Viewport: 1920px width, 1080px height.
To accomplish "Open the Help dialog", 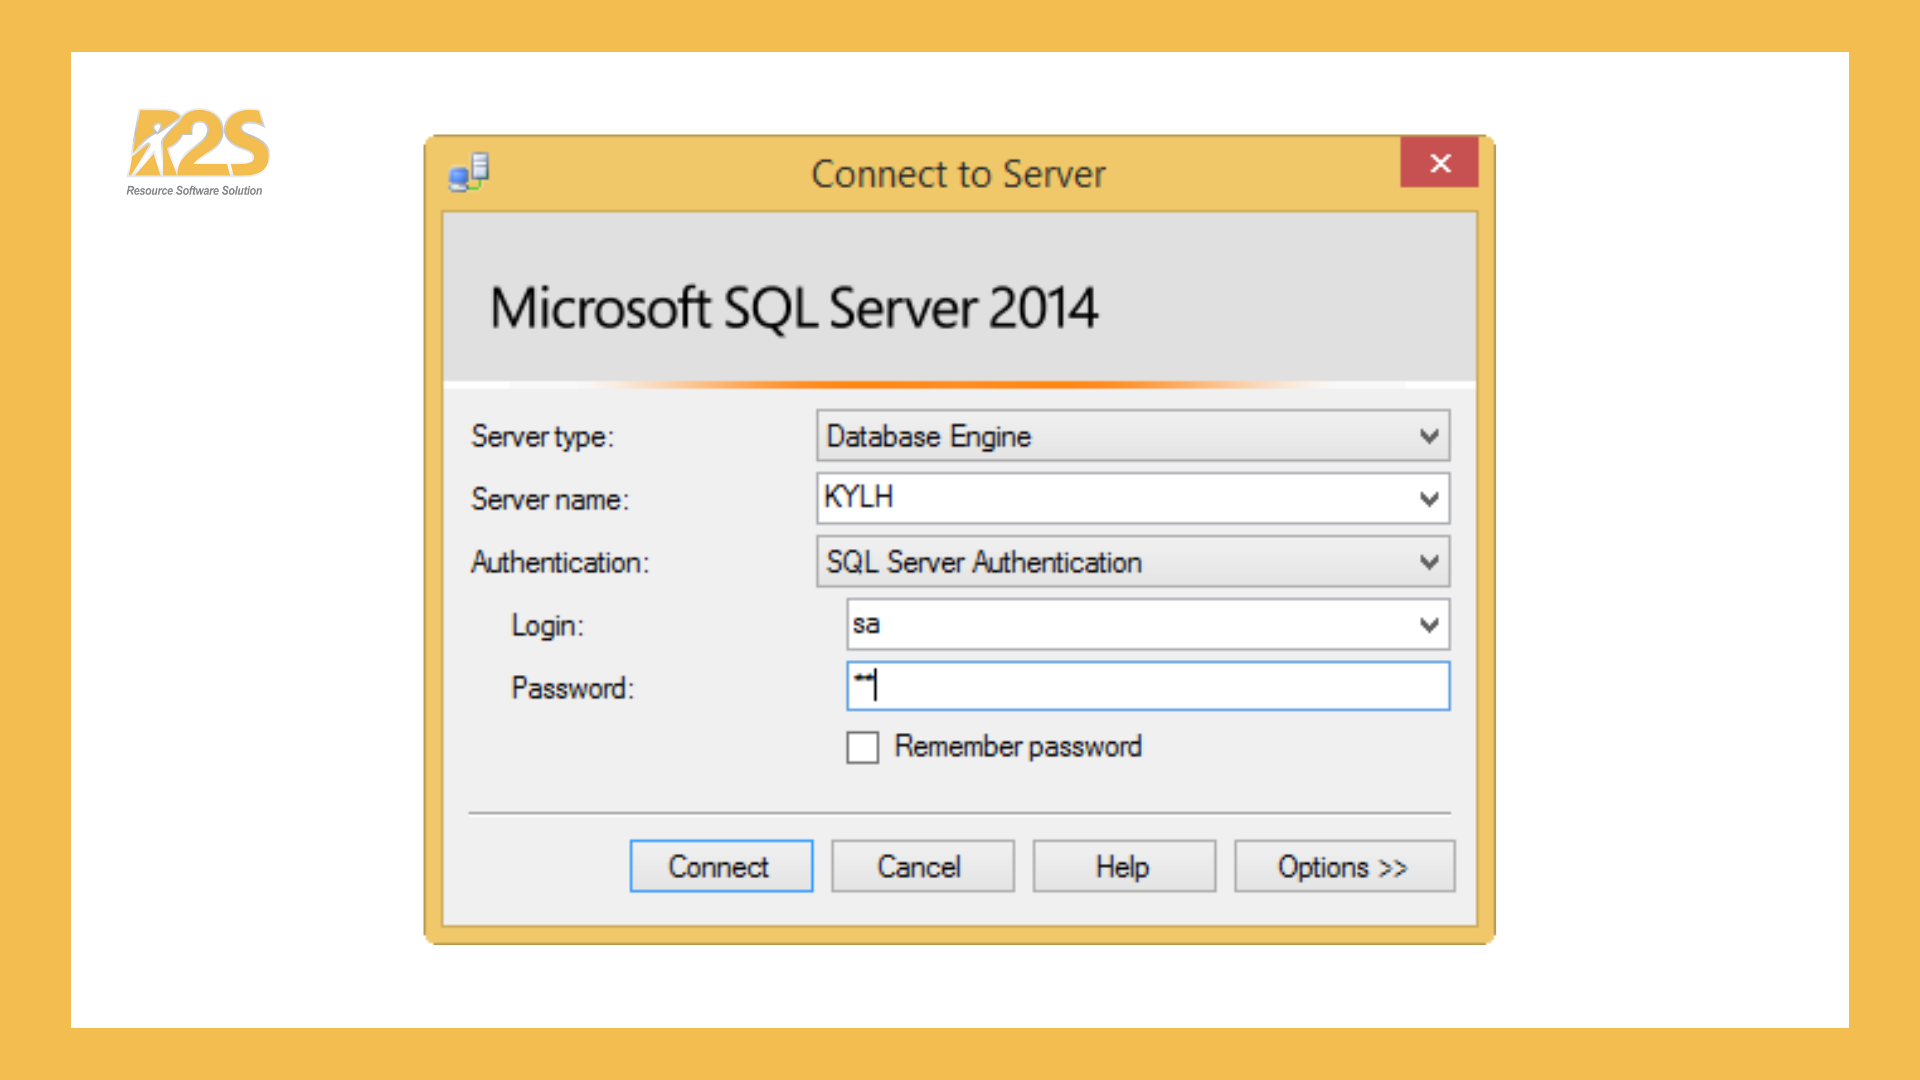I will (x=1122, y=866).
